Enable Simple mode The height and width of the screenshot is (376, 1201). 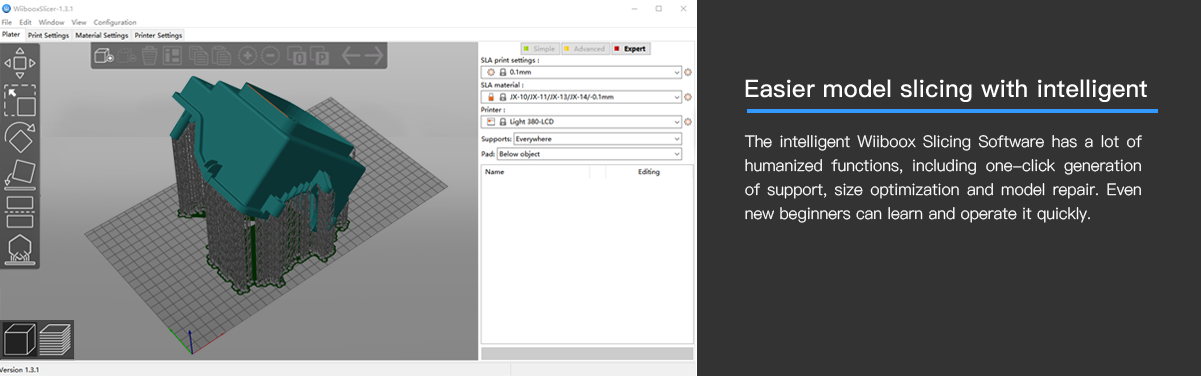pyautogui.click(x=541, y=48)
